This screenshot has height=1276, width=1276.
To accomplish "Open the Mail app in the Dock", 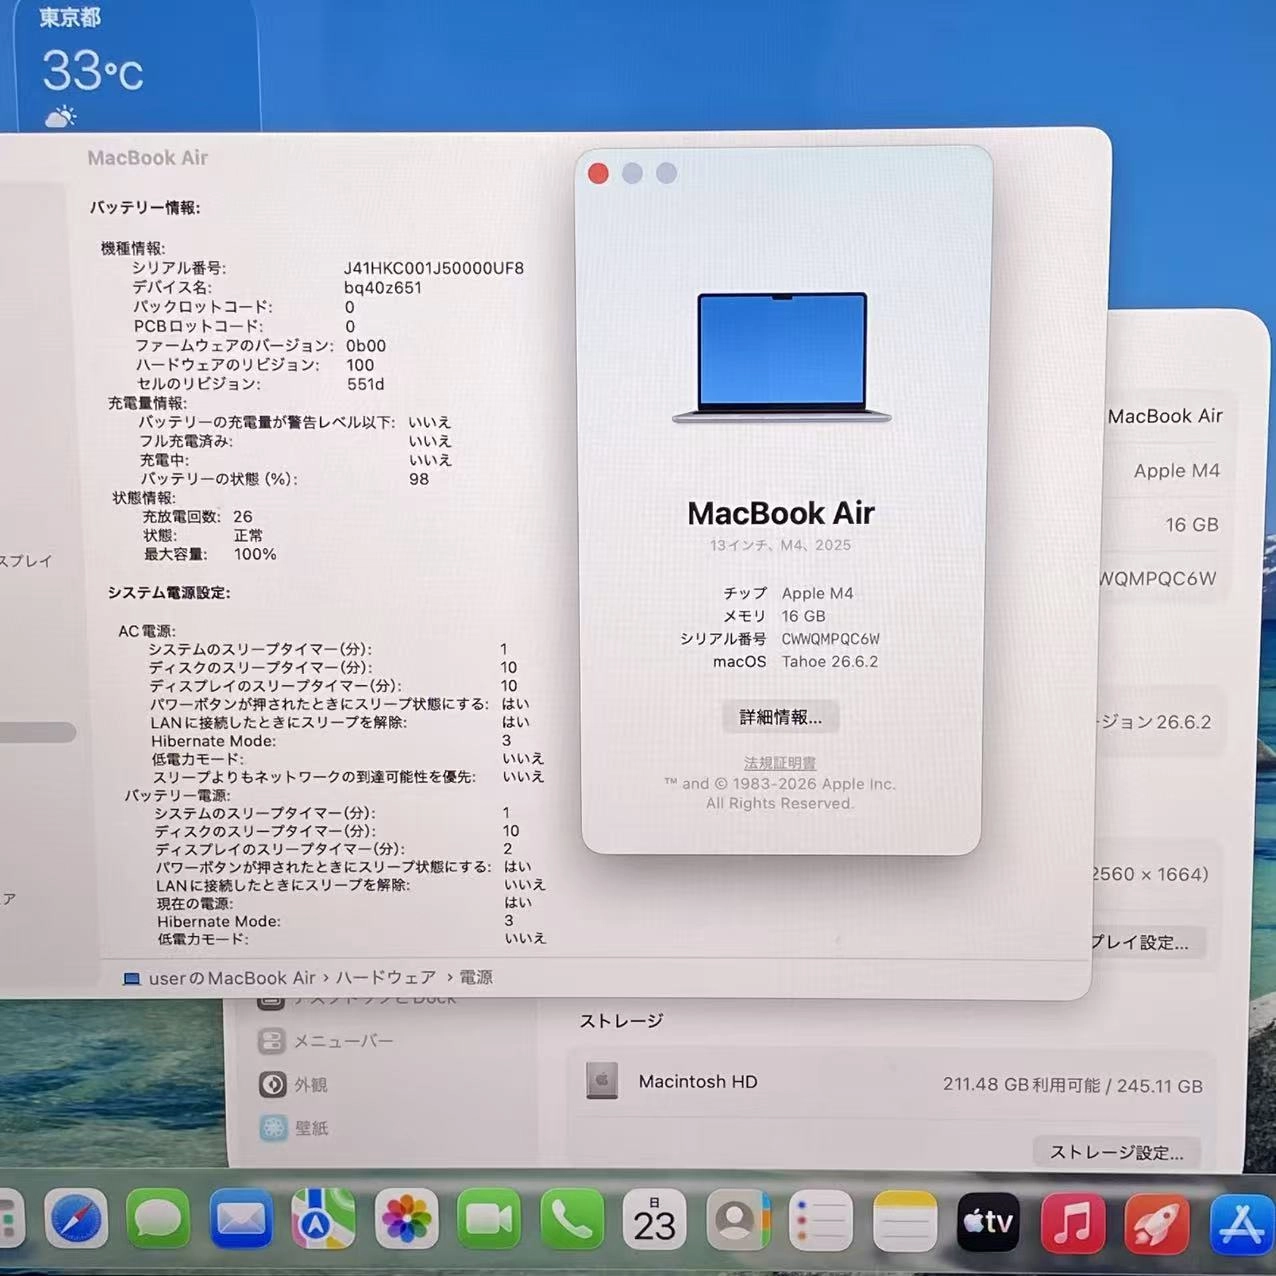I will point(241,1219).
